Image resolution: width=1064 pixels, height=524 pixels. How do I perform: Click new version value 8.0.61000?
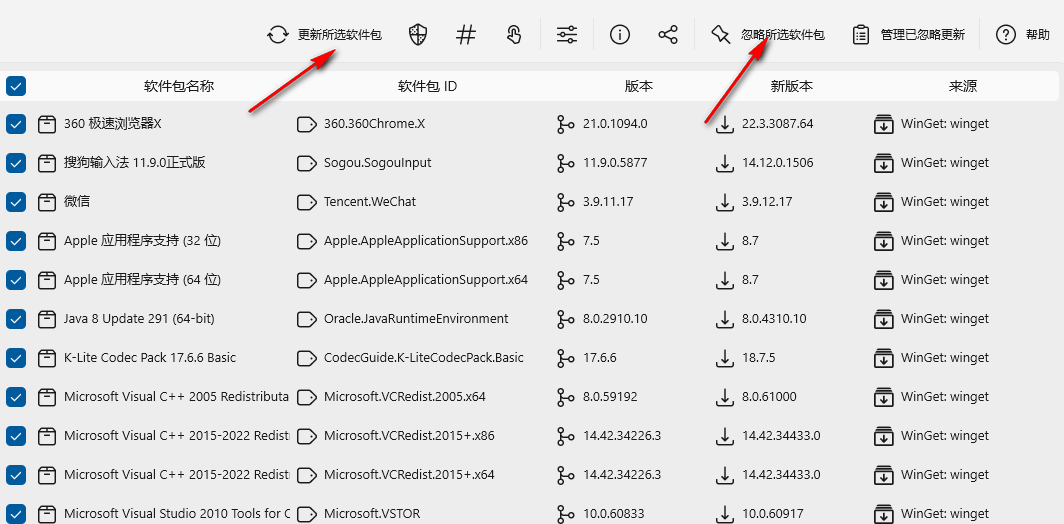[770, 396]
